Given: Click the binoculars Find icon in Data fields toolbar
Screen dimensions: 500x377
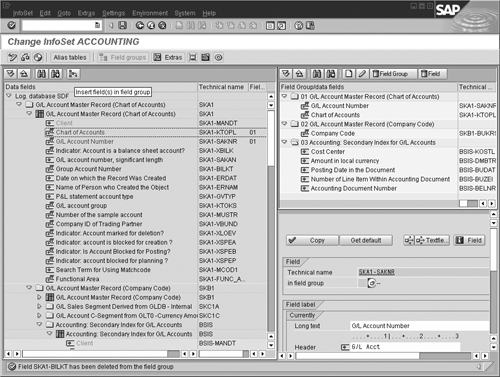Looking at the screenshot, I should (x=41, y=74).
